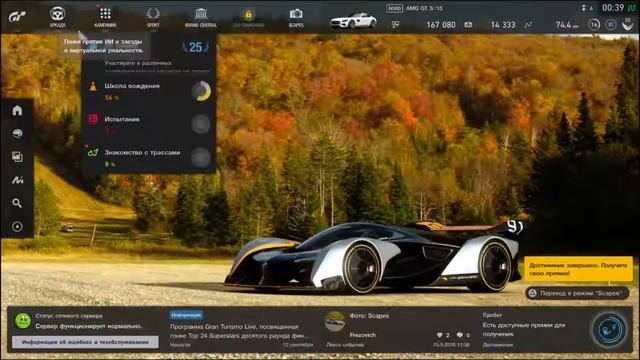
Task: Click the Школа вождения cone icon
Action: (93, 86)
